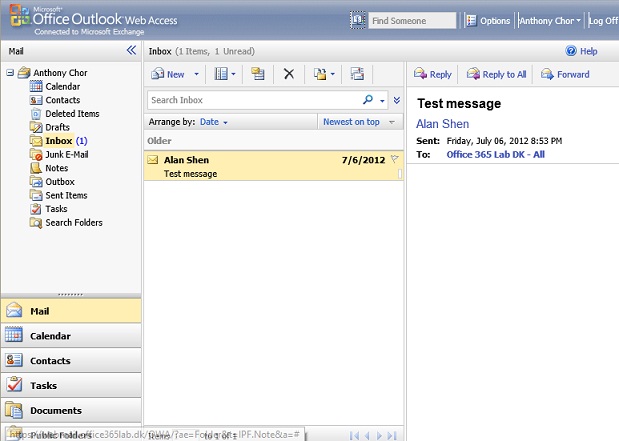
Task: Open Anthony Chor account dropdown
Action: coord(550,21)
